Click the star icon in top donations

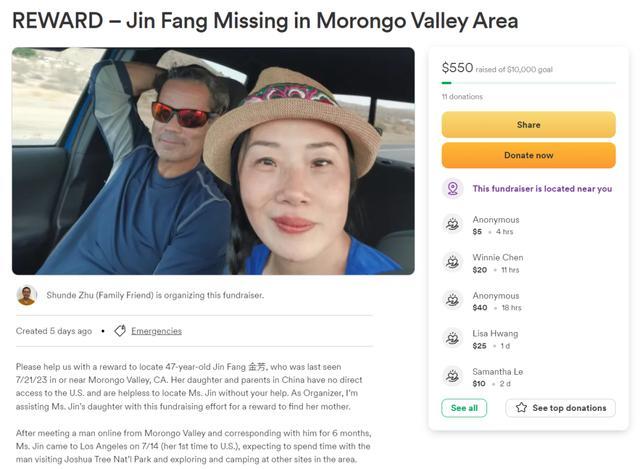[x=521, y=408]
